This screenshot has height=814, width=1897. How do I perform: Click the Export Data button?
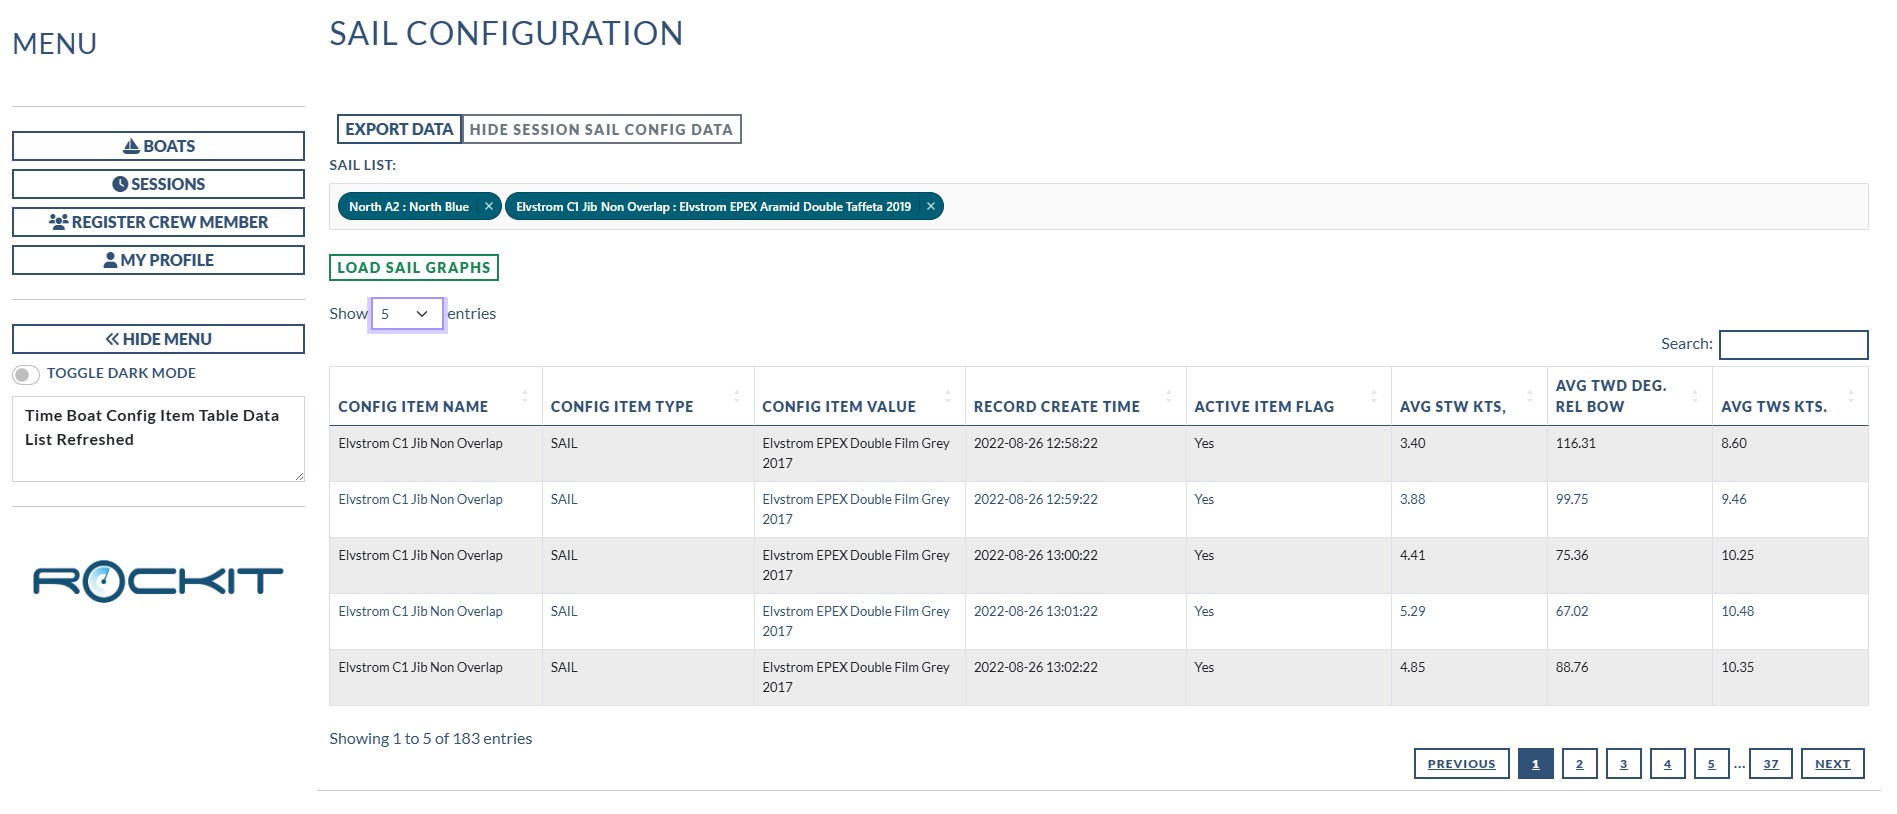(x=399, y=129)
